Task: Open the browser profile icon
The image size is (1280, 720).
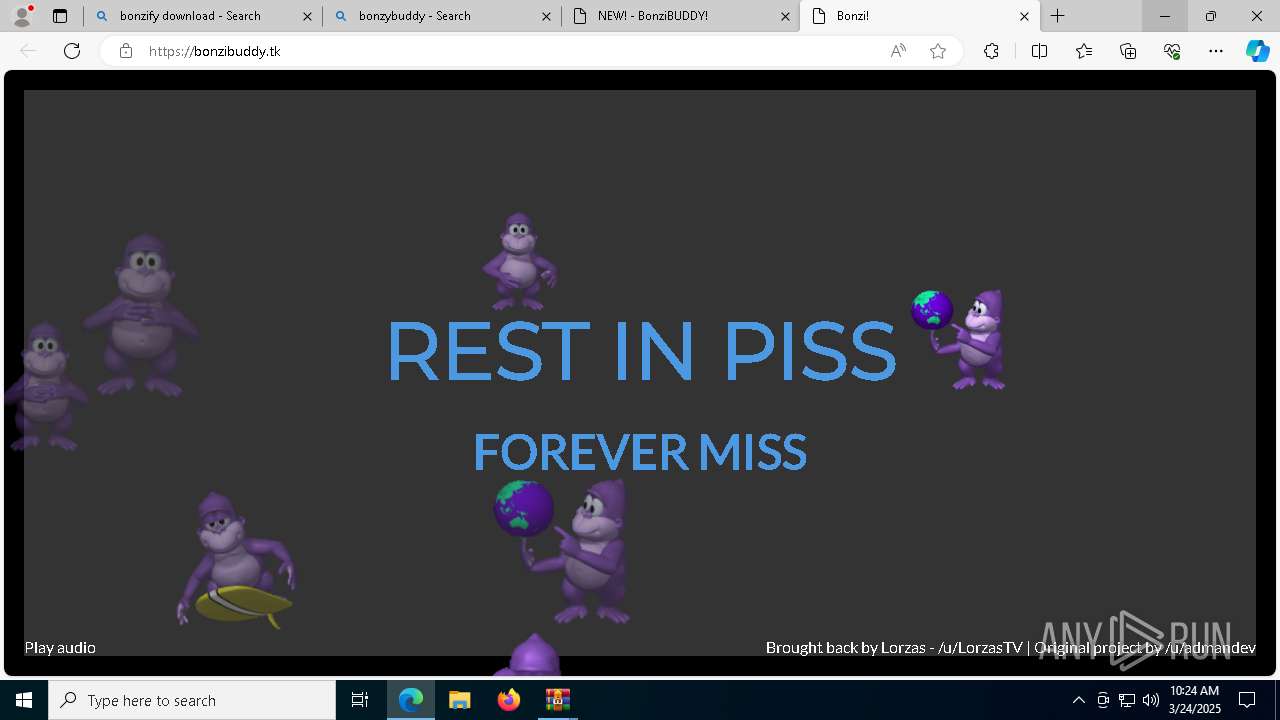Action: [22, 16]
